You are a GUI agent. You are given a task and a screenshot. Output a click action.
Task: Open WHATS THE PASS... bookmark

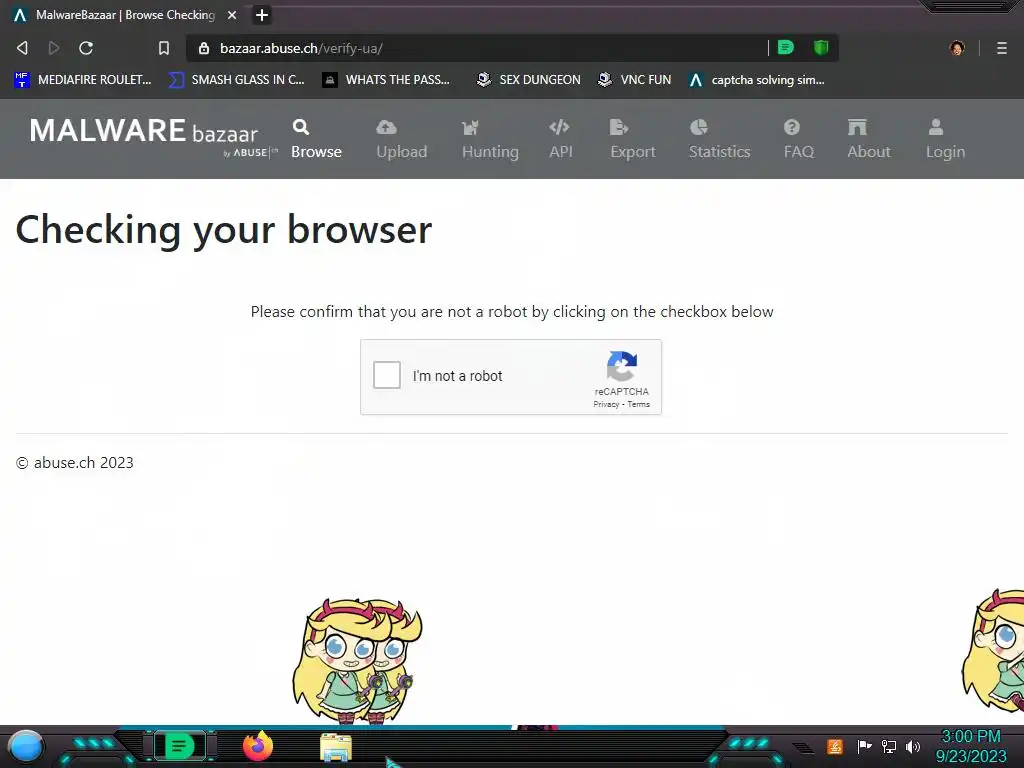[x=387, y=80]
